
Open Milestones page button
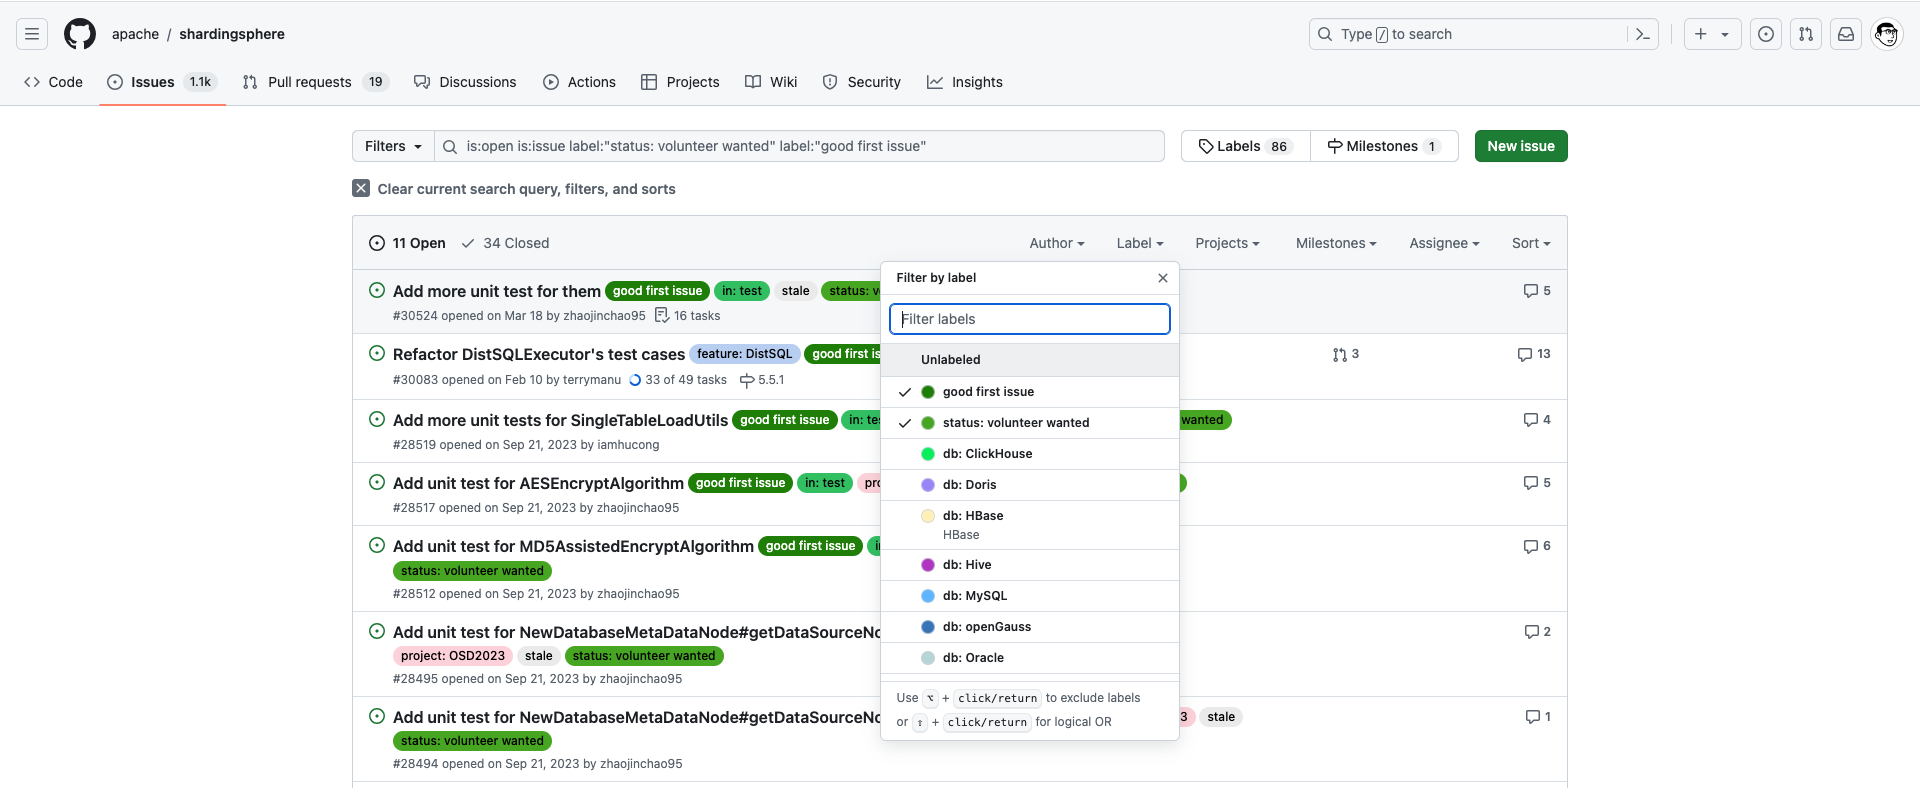[x=1384, y=146]
